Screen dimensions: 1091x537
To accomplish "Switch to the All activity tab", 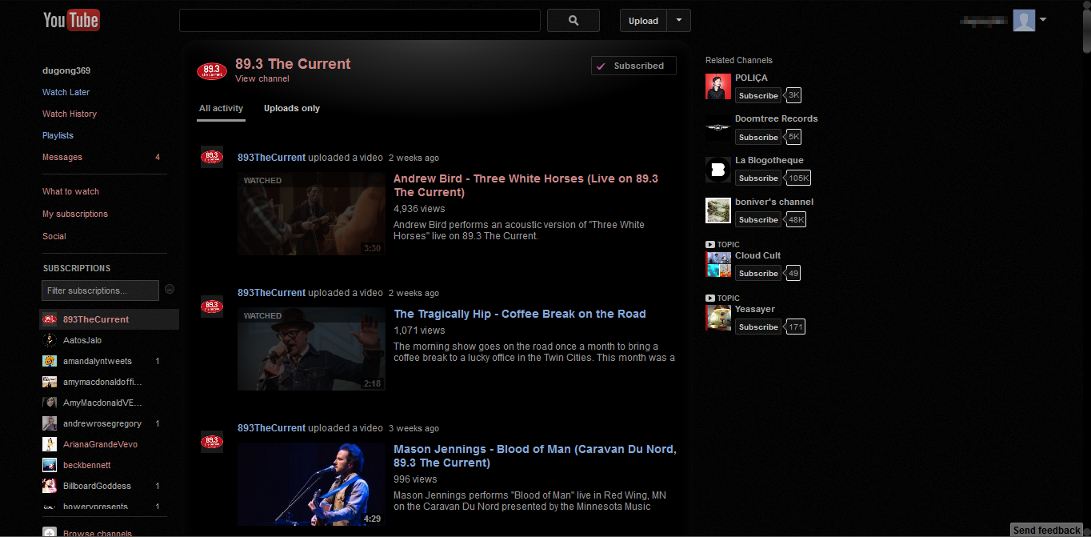I will pos(221,109).
